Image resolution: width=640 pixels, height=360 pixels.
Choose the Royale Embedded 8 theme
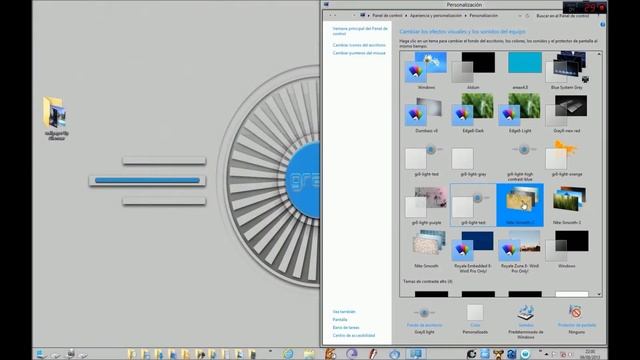[473, 251]
